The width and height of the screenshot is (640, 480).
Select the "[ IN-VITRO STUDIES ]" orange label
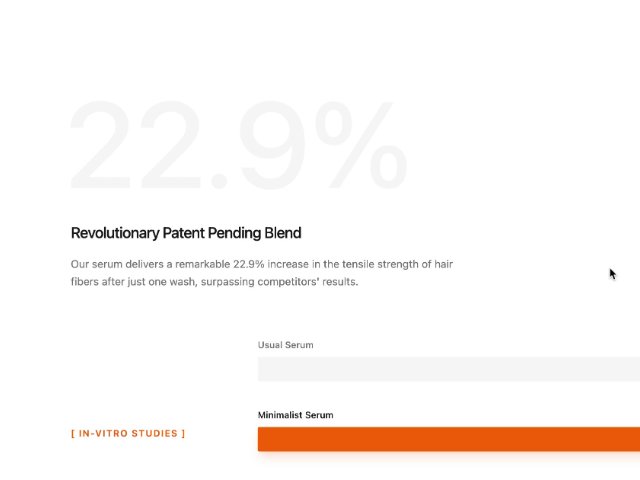[128, 434]
